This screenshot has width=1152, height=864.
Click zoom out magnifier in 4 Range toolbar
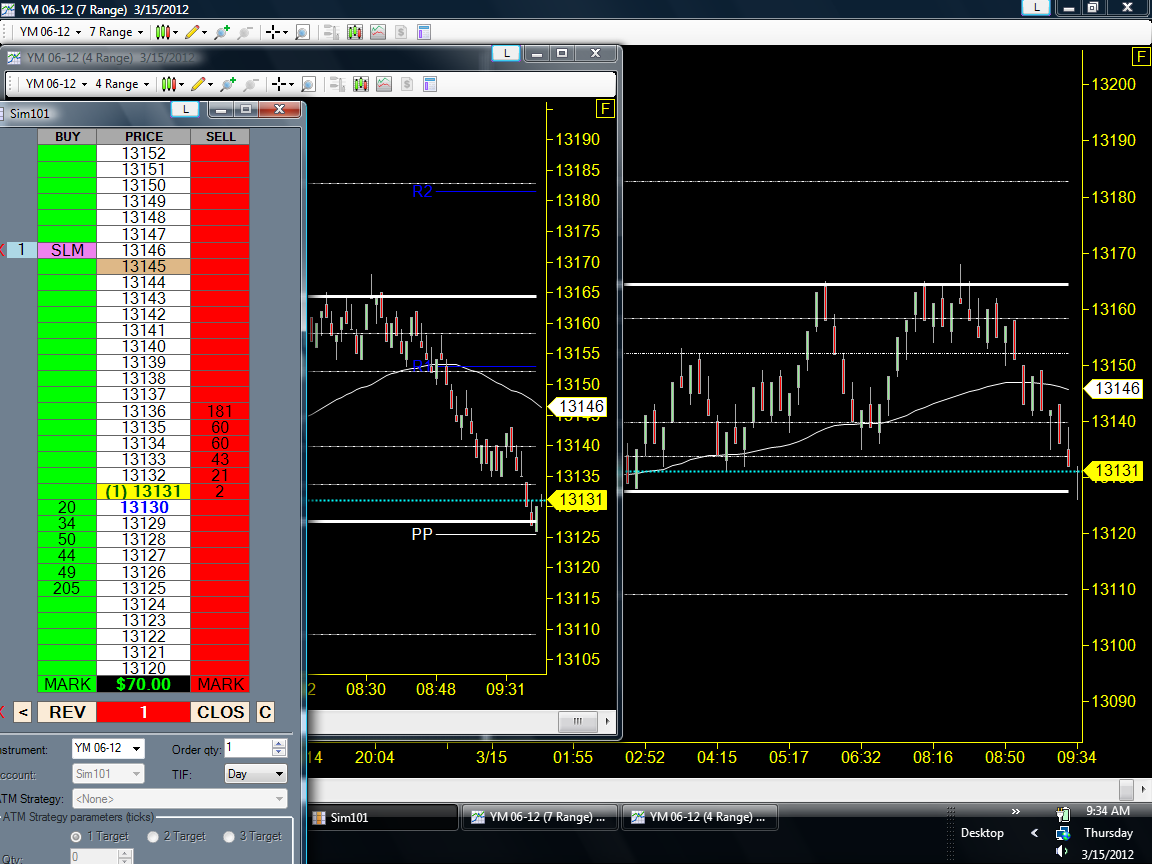(251, 84)
